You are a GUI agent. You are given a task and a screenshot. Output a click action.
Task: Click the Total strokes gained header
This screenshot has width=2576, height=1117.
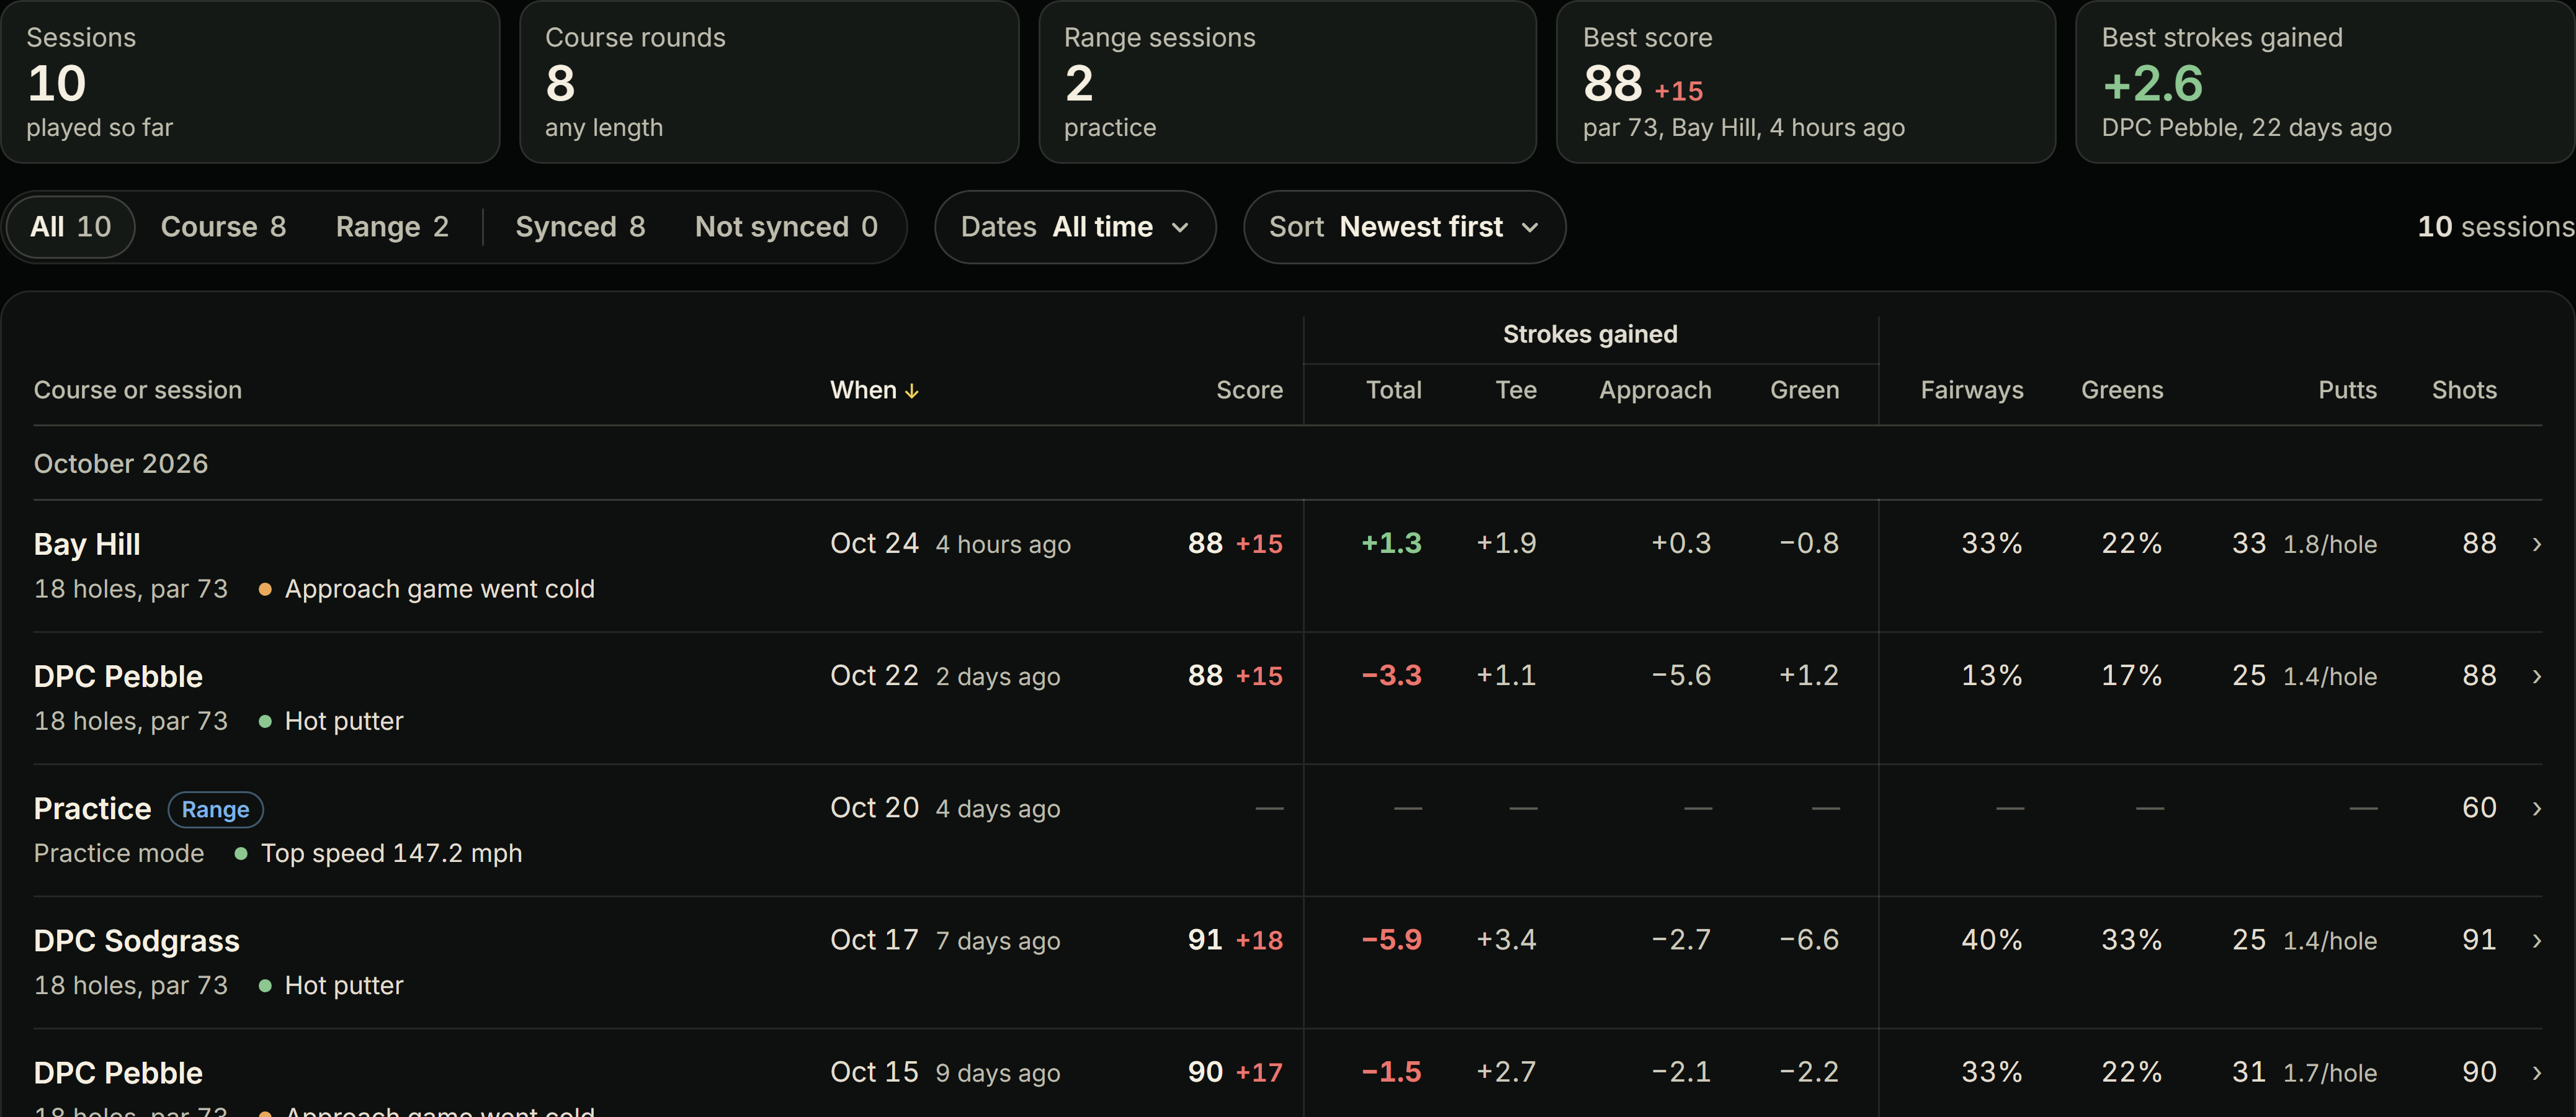(x=1393, y=390)
